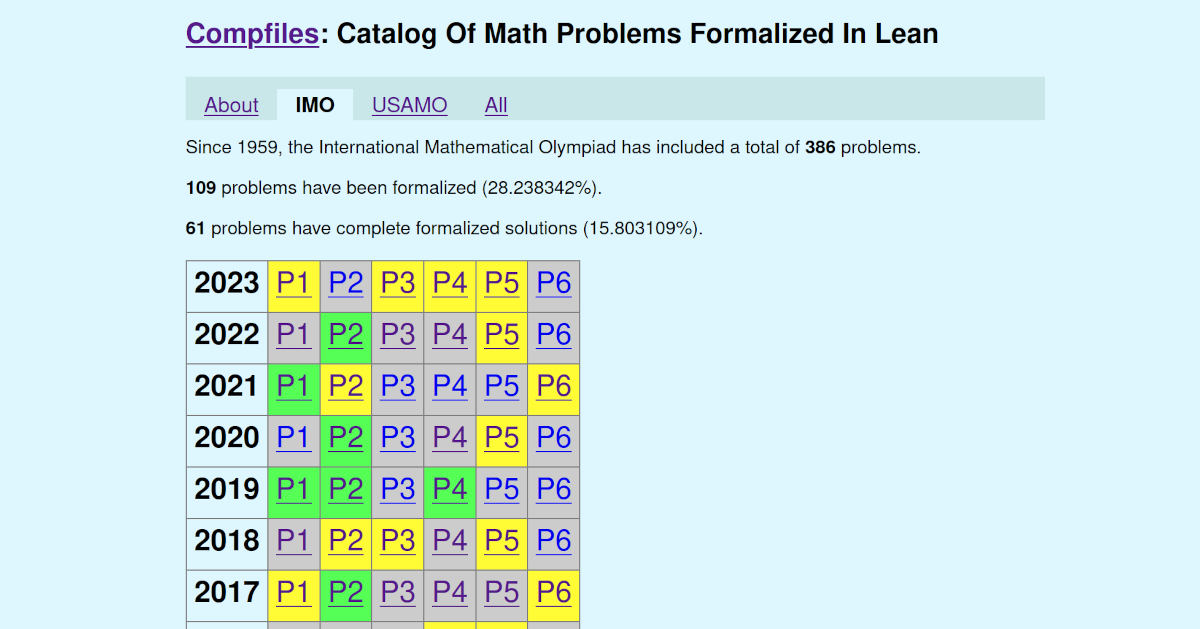The width and height of the screenshot is (1200, 629).
Task: Click P4 for year 2023
Action: click(x=450, y=283)
